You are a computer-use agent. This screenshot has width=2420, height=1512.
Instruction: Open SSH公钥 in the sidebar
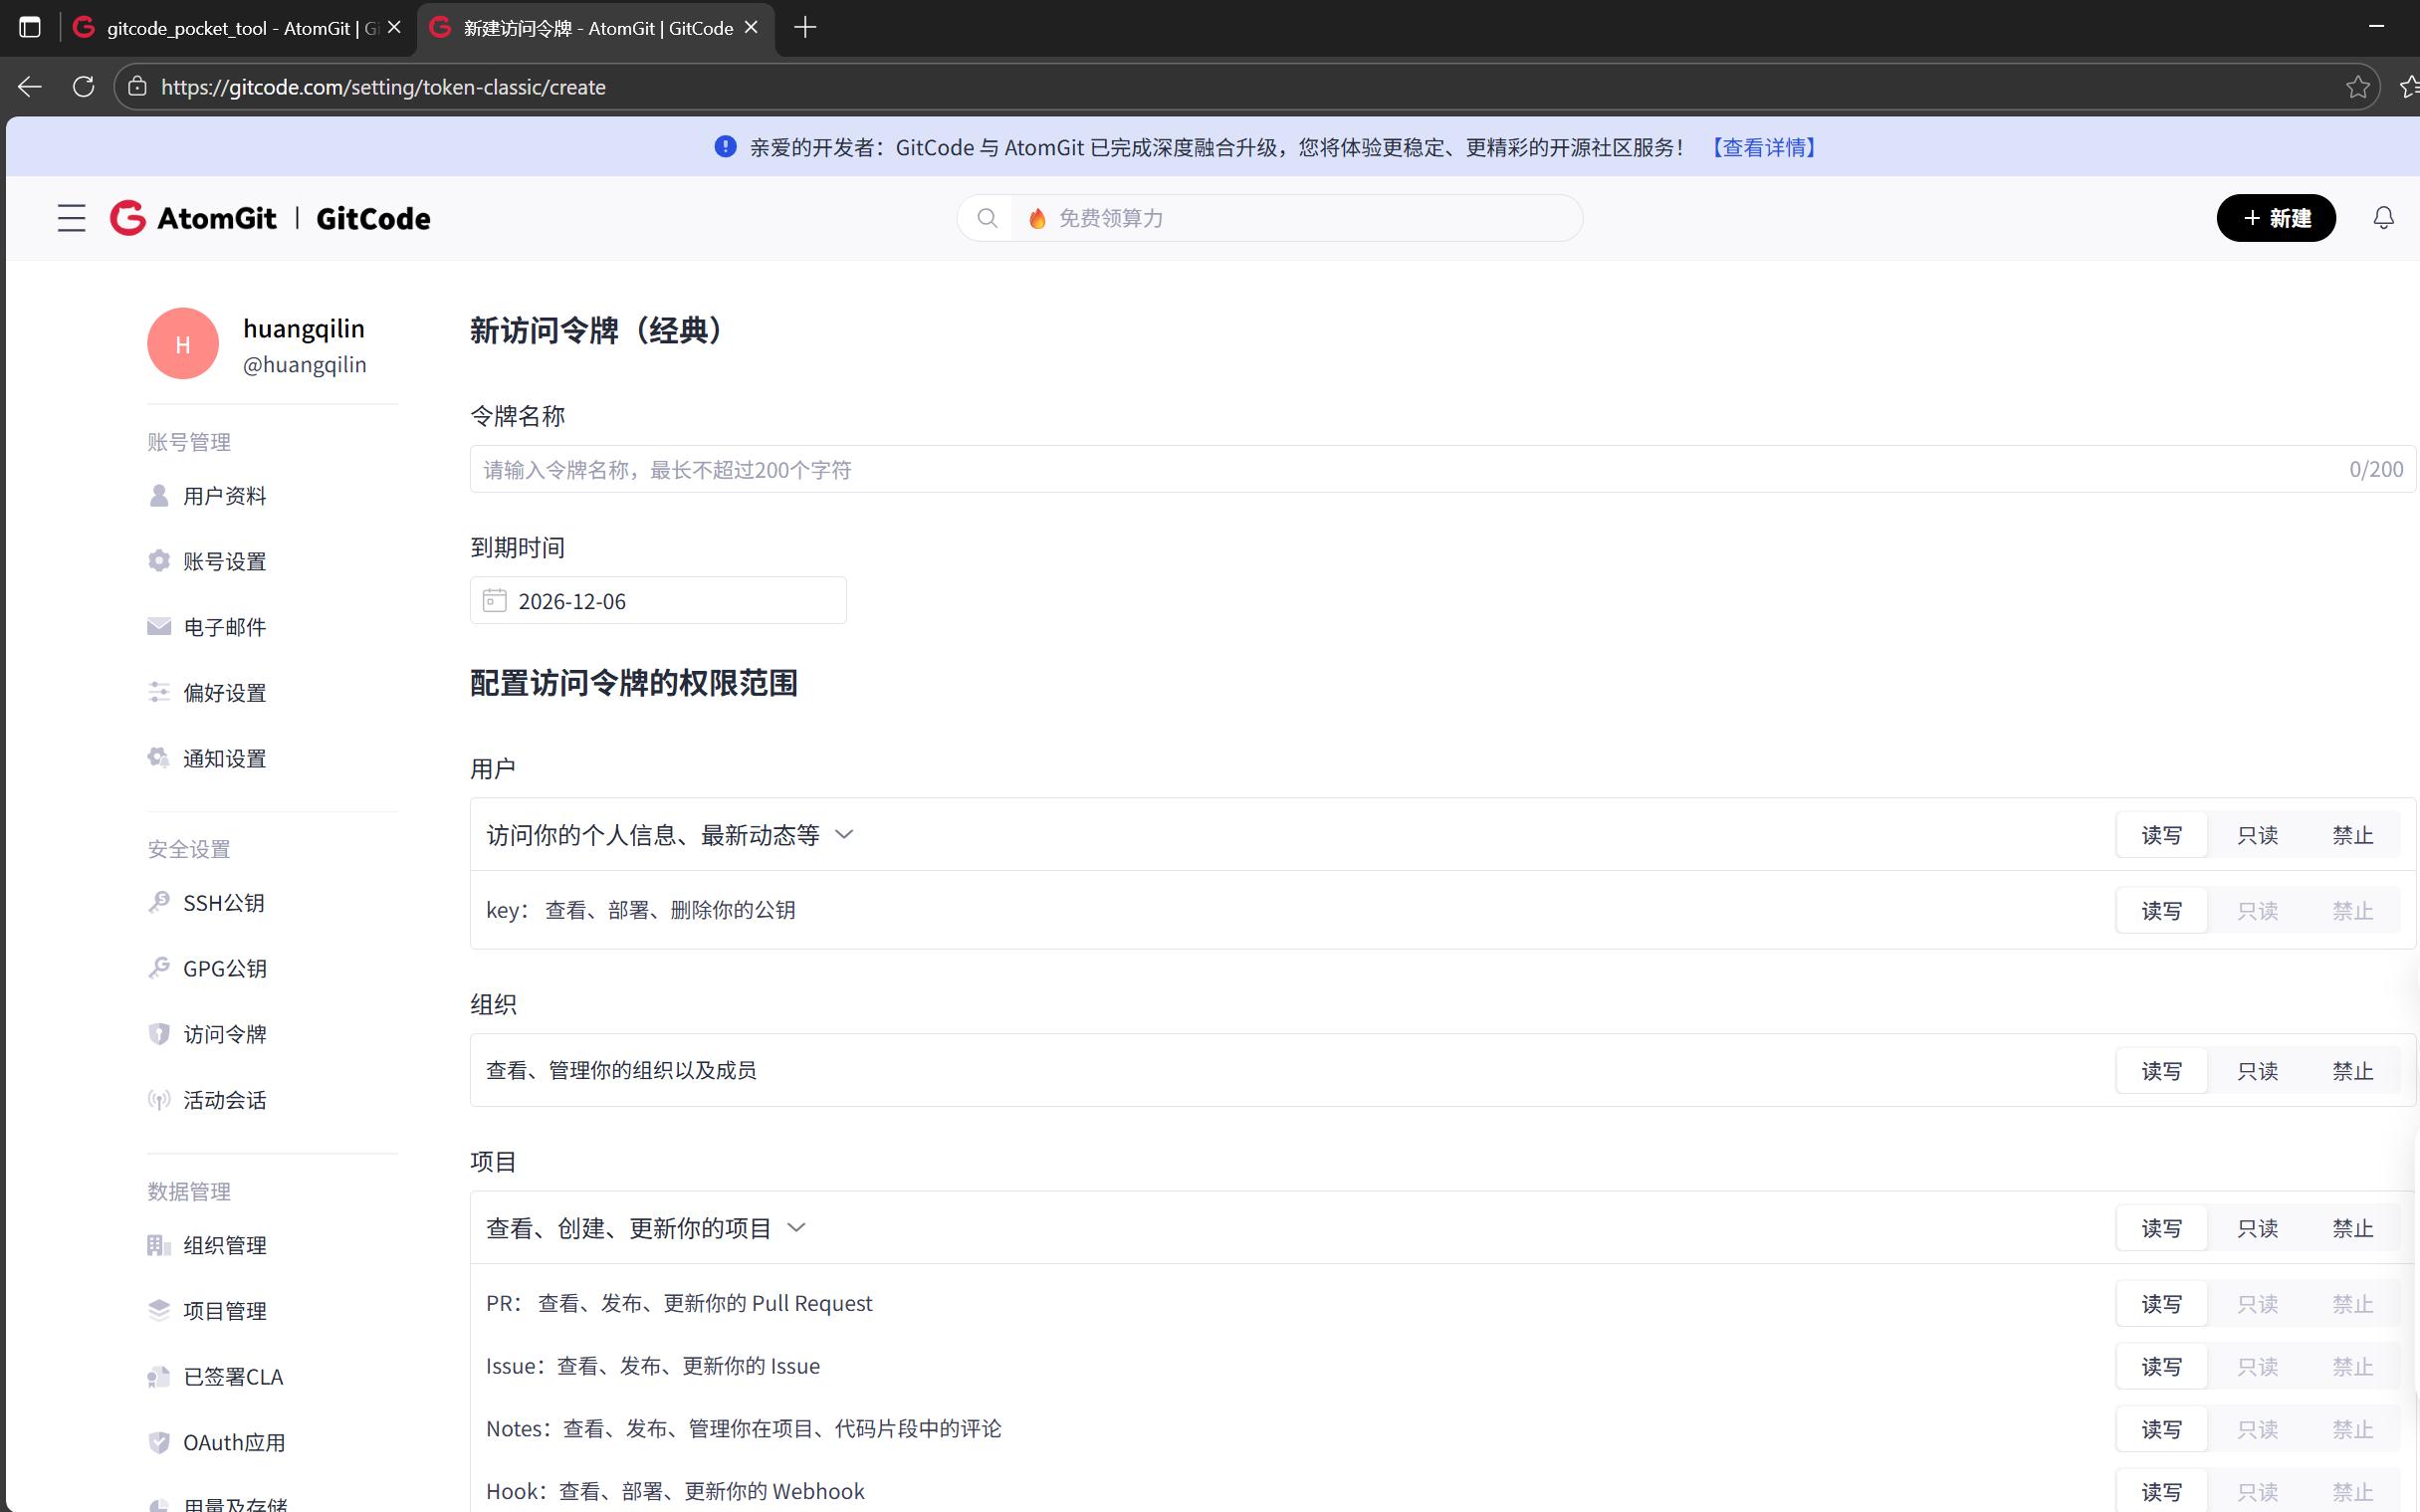tap(223, 903)
